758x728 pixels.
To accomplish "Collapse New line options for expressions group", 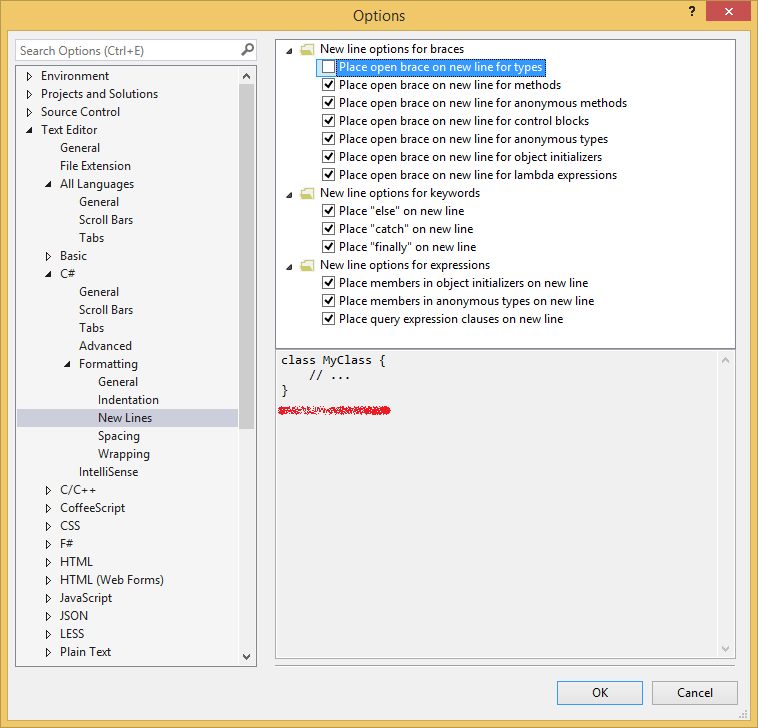I will [289, 266].
